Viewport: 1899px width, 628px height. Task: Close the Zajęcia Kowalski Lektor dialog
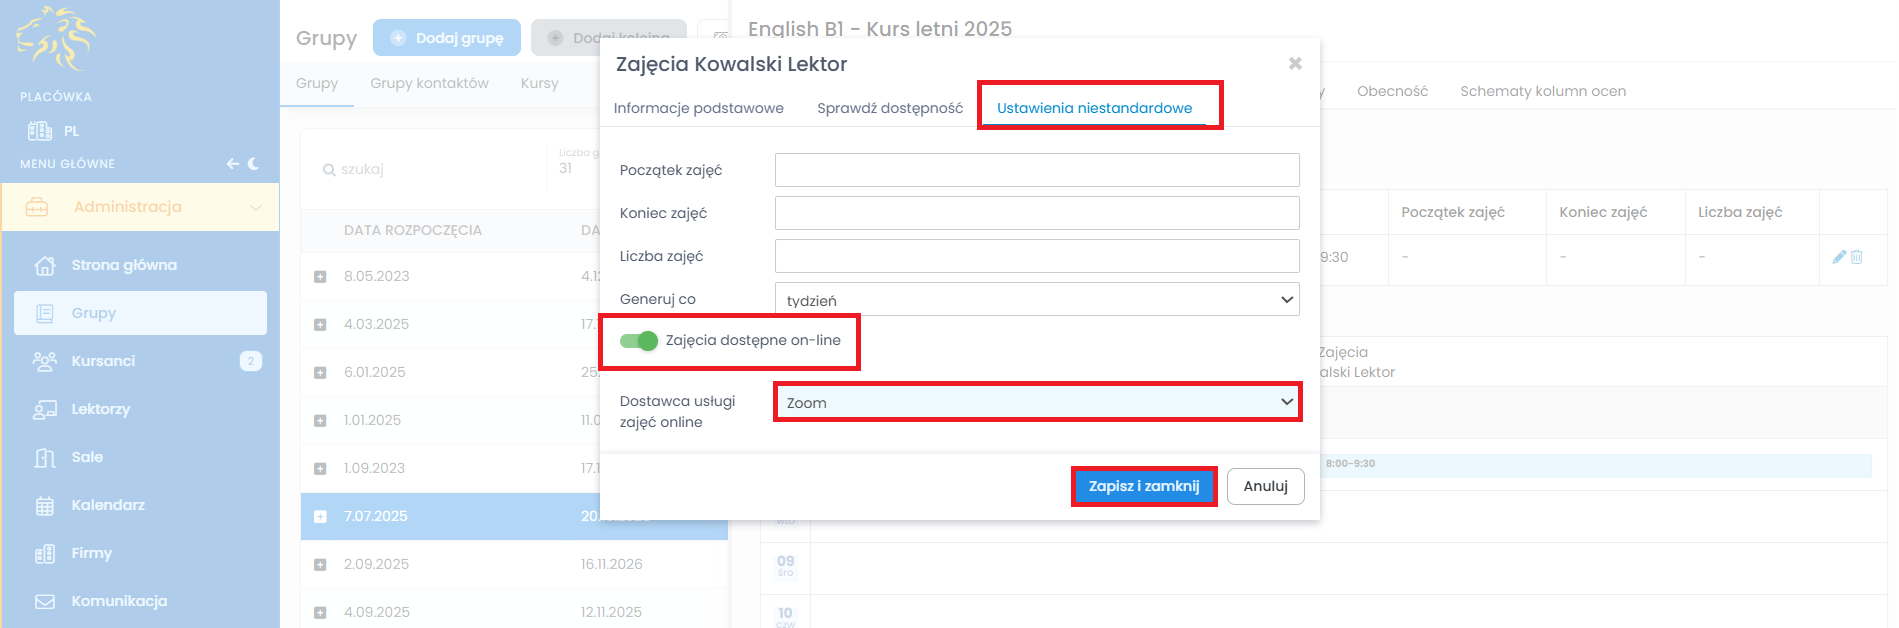[1295, 64]
